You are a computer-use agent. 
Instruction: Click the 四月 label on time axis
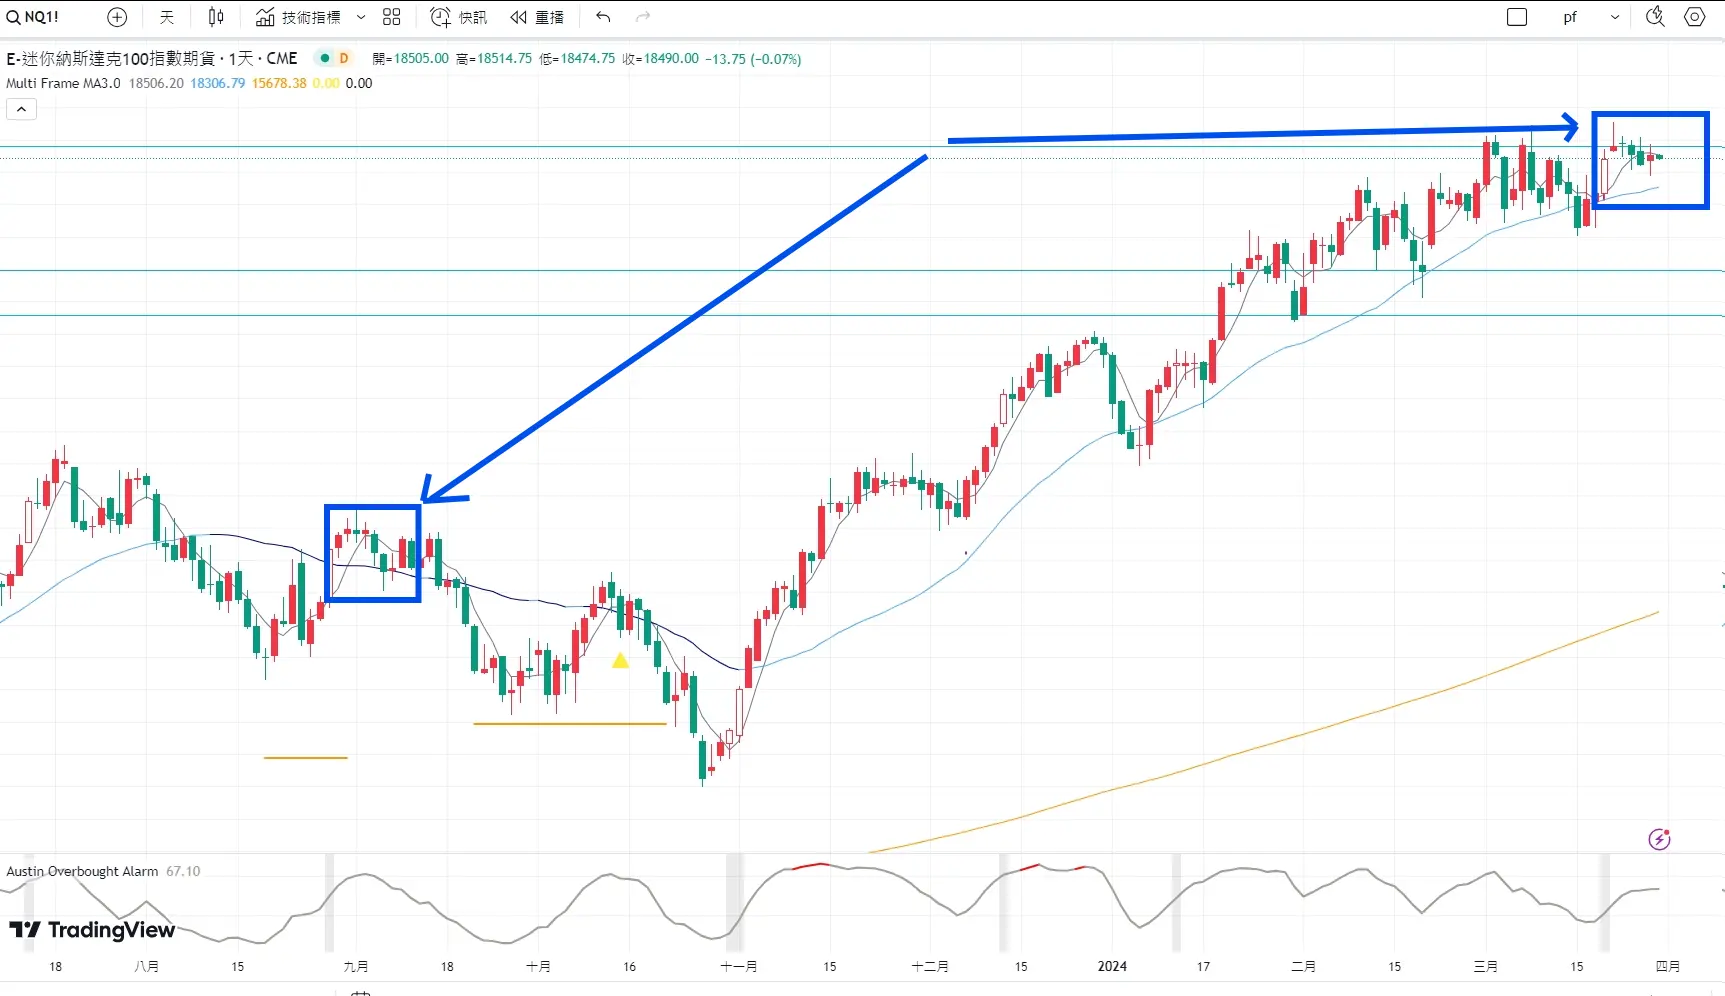1668,966
